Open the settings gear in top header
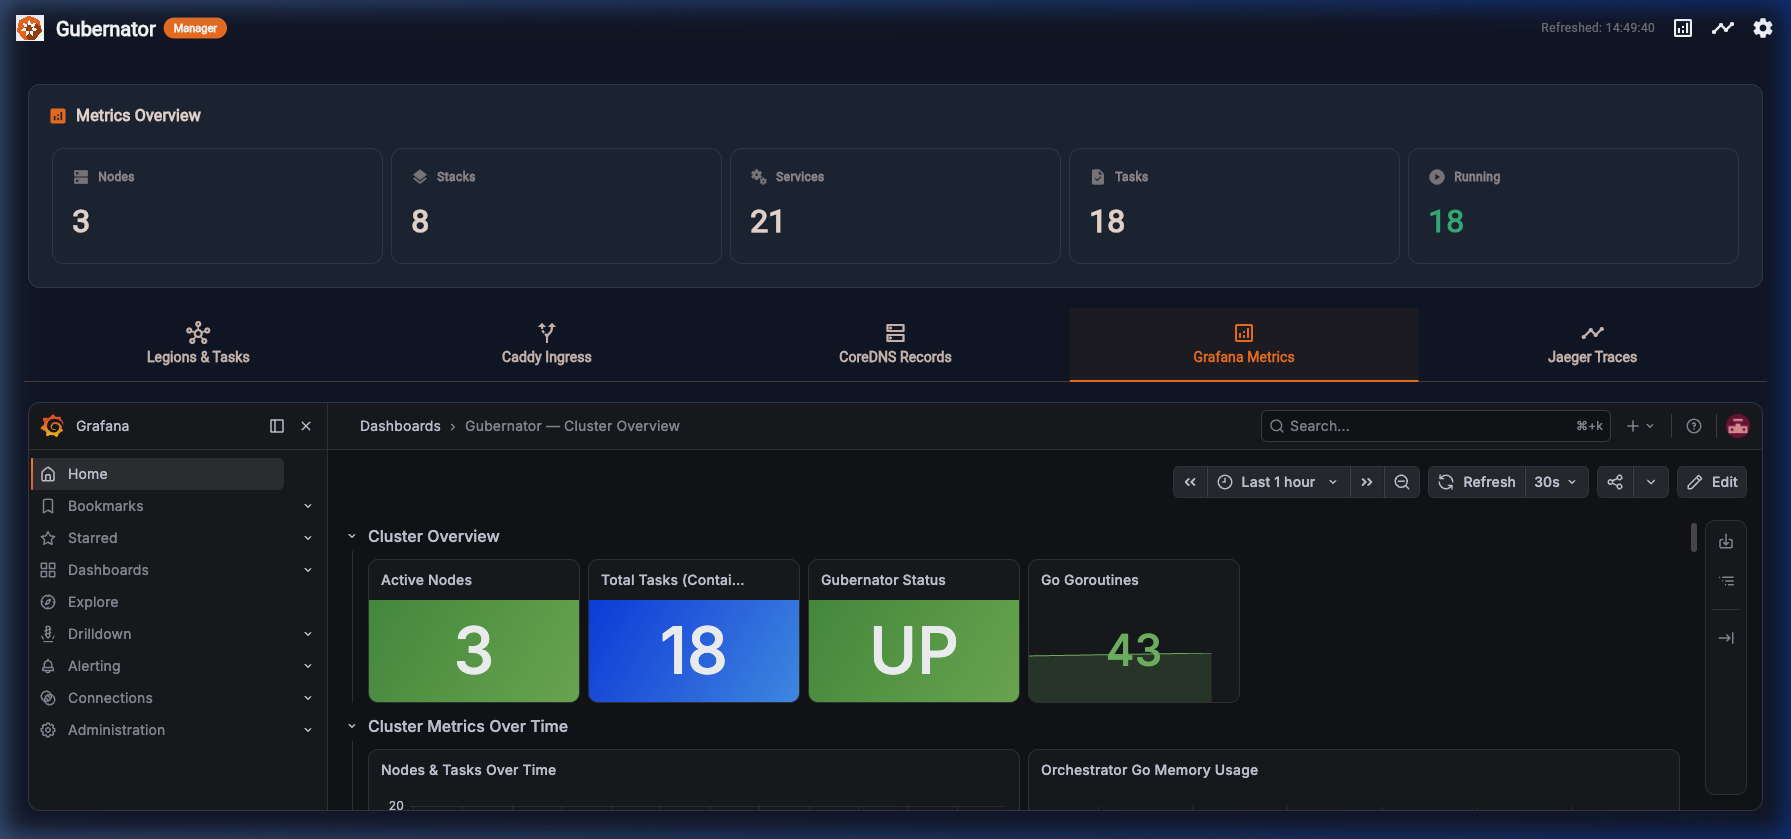Viewport: 1791px width, 839px height. click(x=1763, y=28)
